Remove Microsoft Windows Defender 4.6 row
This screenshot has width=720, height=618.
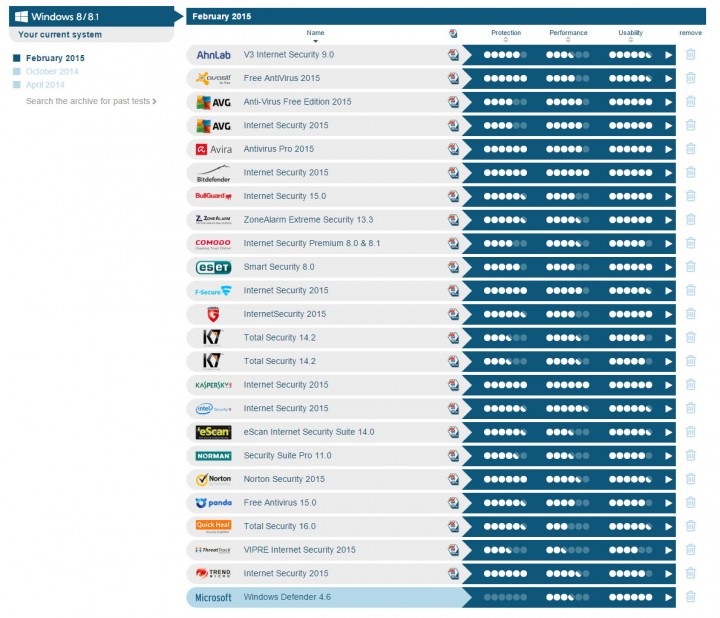tap(690, 597)
